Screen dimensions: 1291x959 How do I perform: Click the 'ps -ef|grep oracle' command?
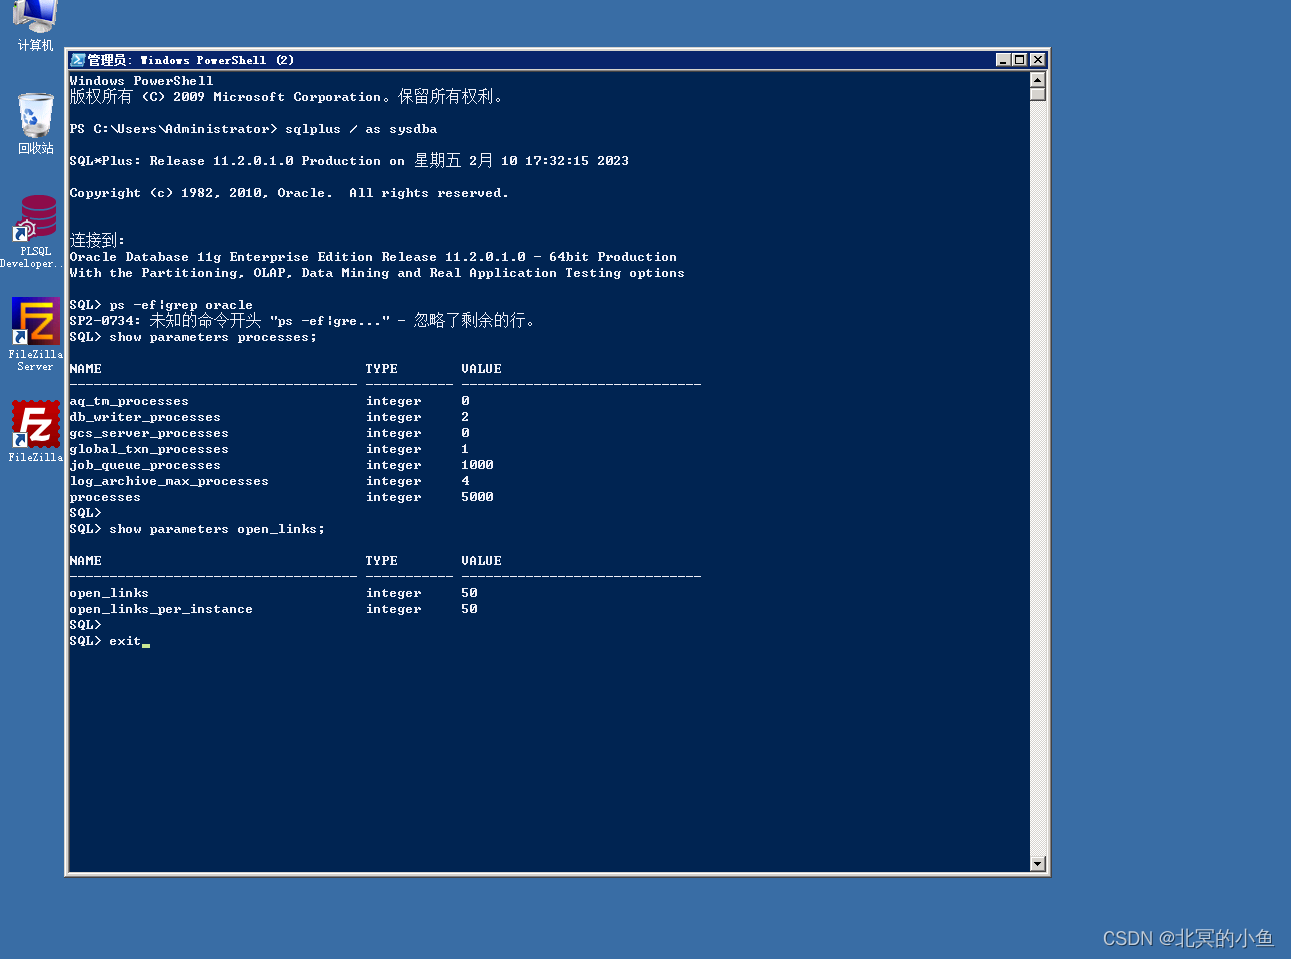[181, 305]
